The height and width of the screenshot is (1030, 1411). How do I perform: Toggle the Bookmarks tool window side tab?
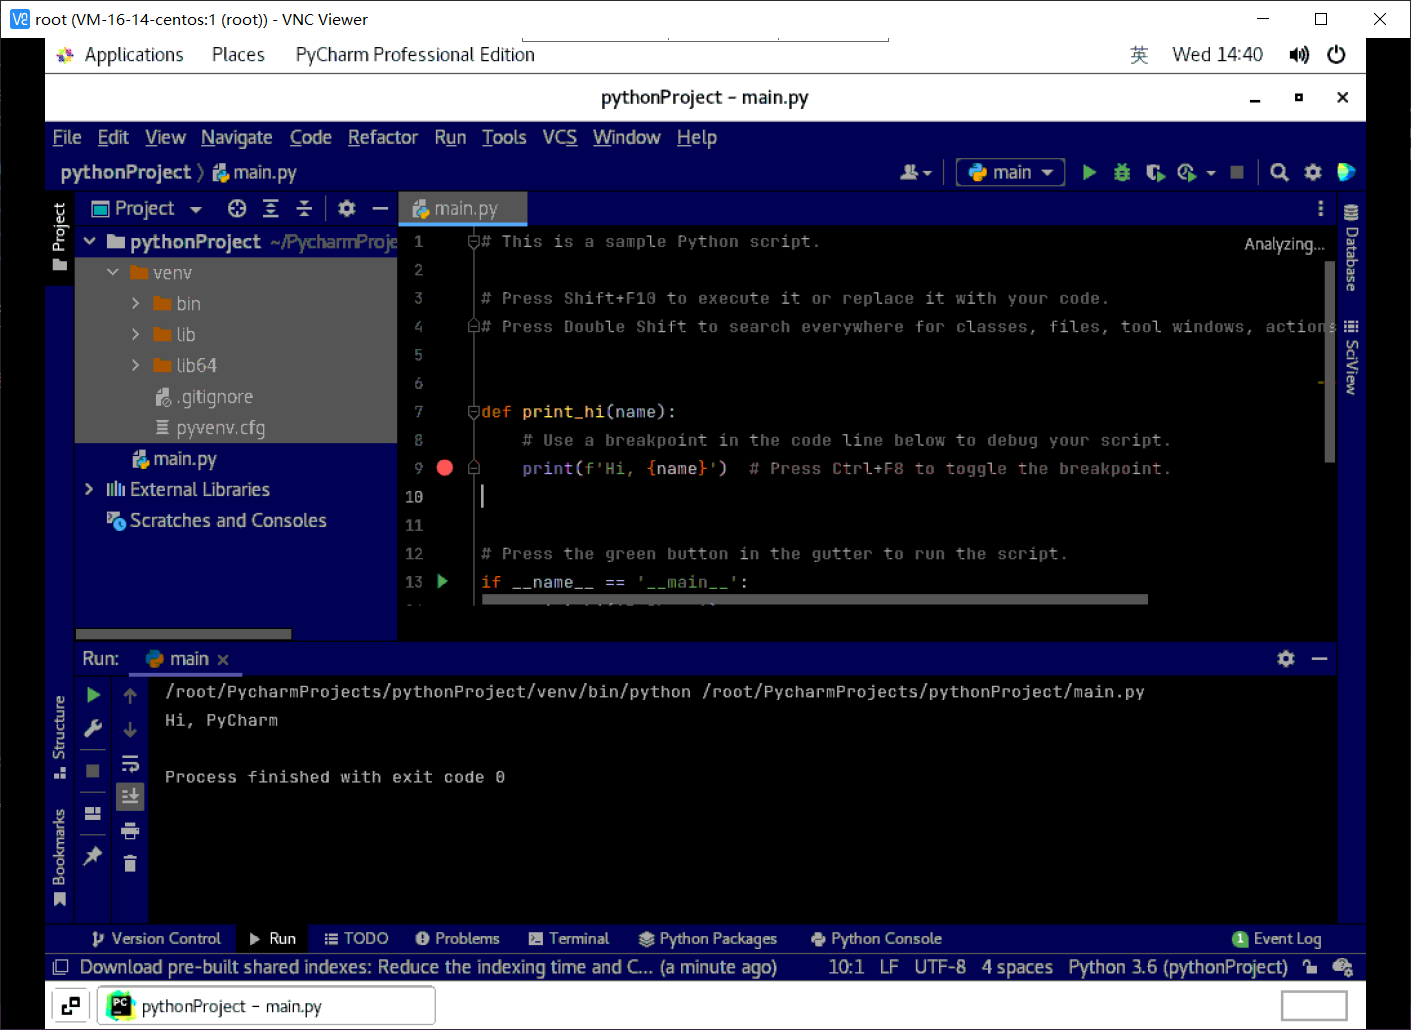coord(60,858)
